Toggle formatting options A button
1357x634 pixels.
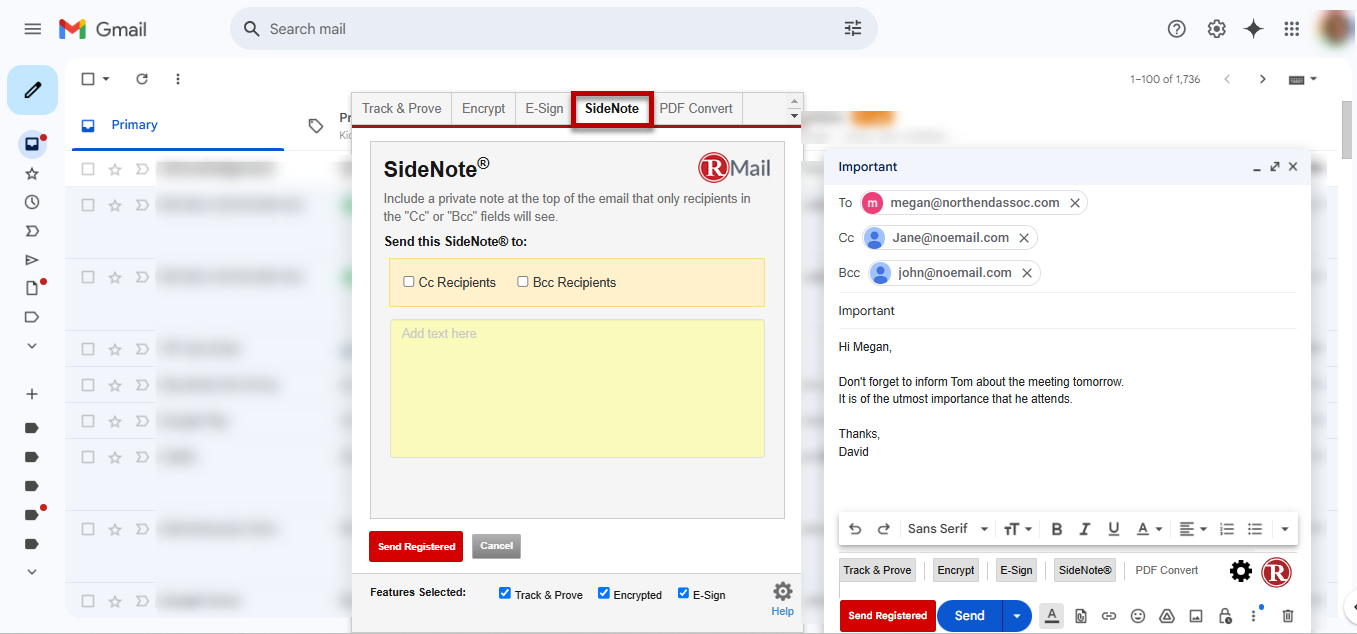click(1051, 616)
